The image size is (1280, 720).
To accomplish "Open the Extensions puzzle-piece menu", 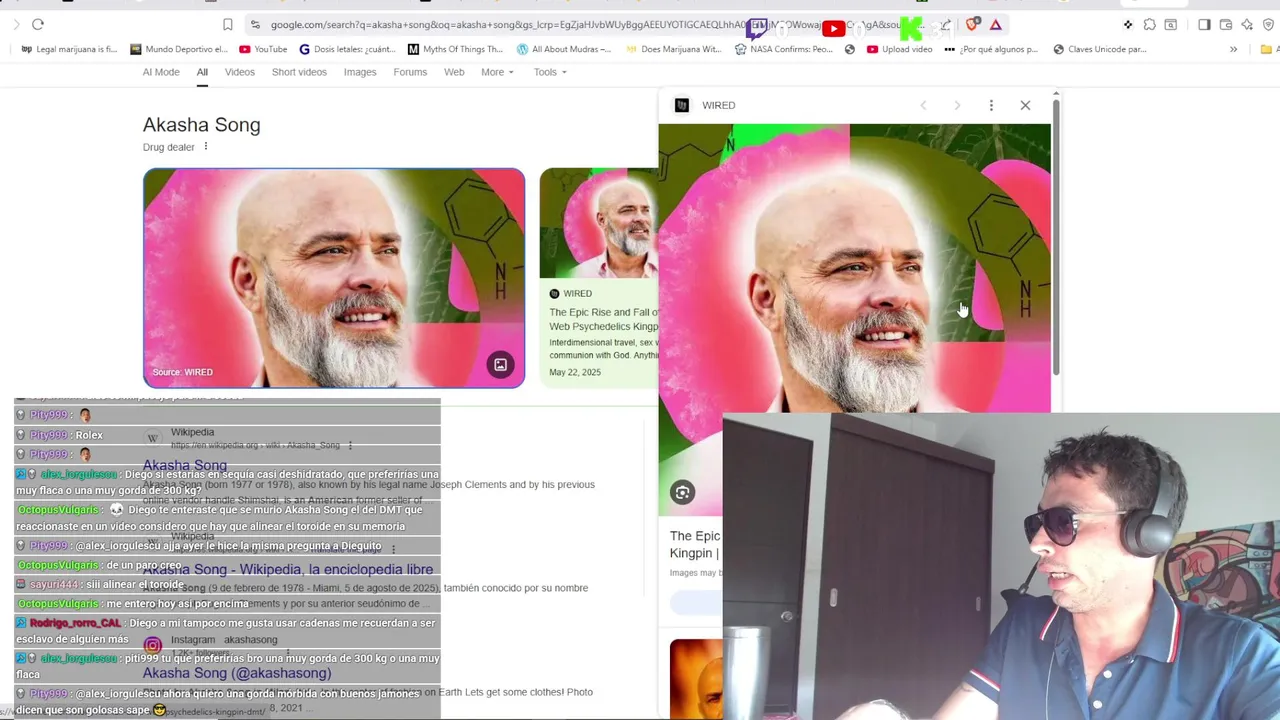I will (1149, 24).
